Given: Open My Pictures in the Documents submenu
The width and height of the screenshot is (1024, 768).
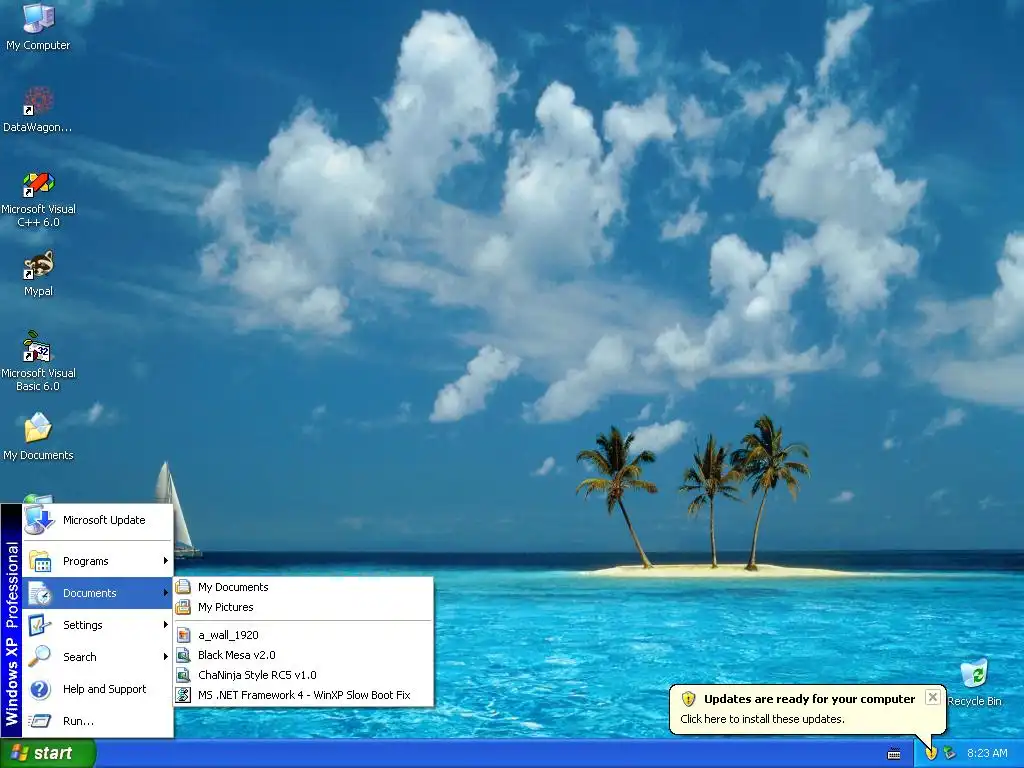Looking at the screenshot, I should click(x=303, y=607).
